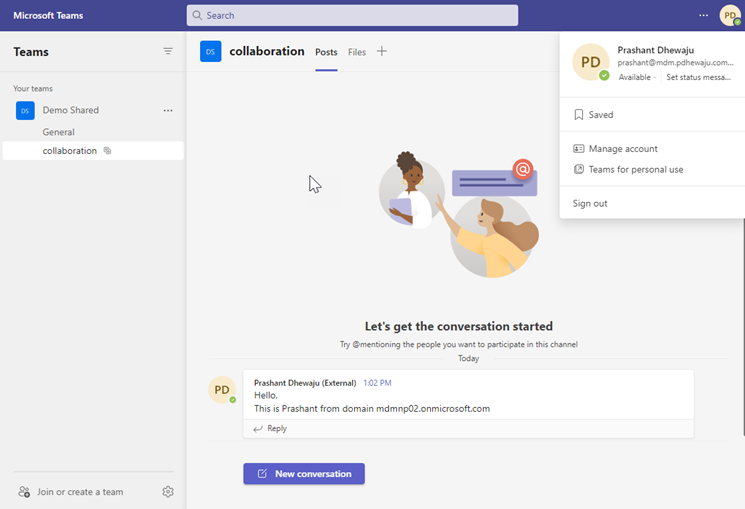Viewport: 745px width, 509px height.
Task: Click the search magnifier icon
Action: (x=197, y=15)
